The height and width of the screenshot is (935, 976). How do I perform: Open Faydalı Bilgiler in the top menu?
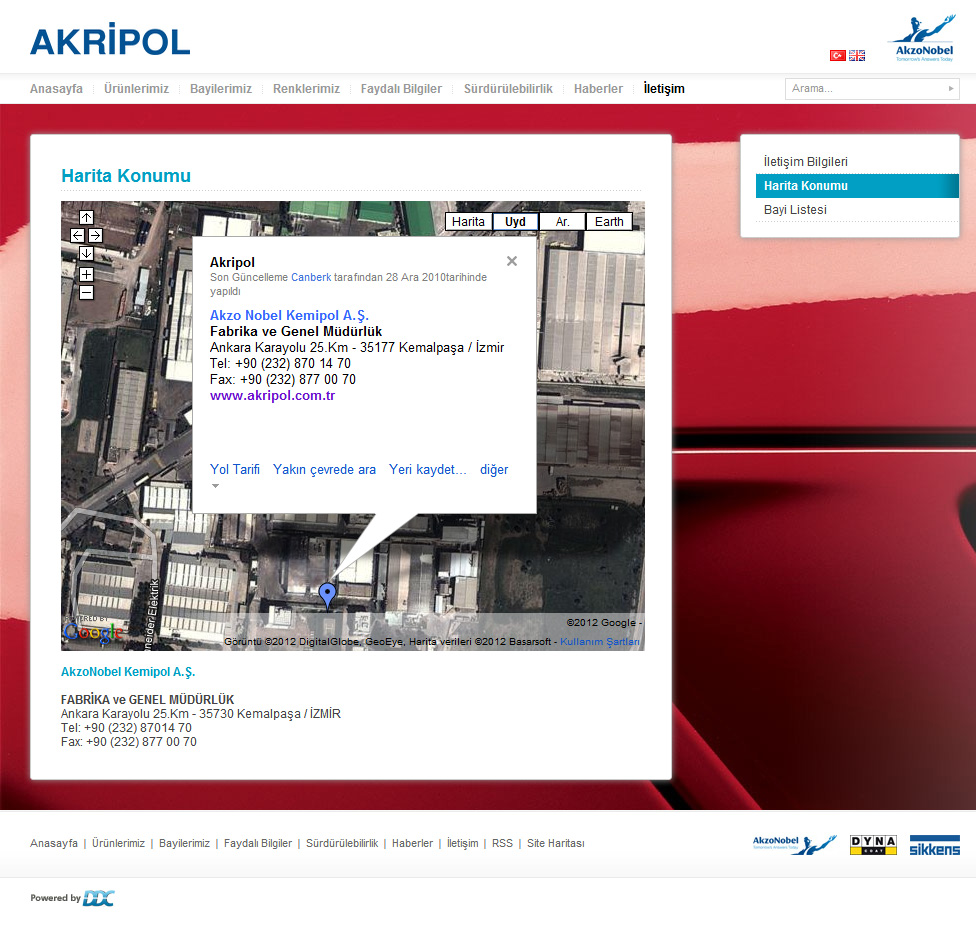coord(401,88)
